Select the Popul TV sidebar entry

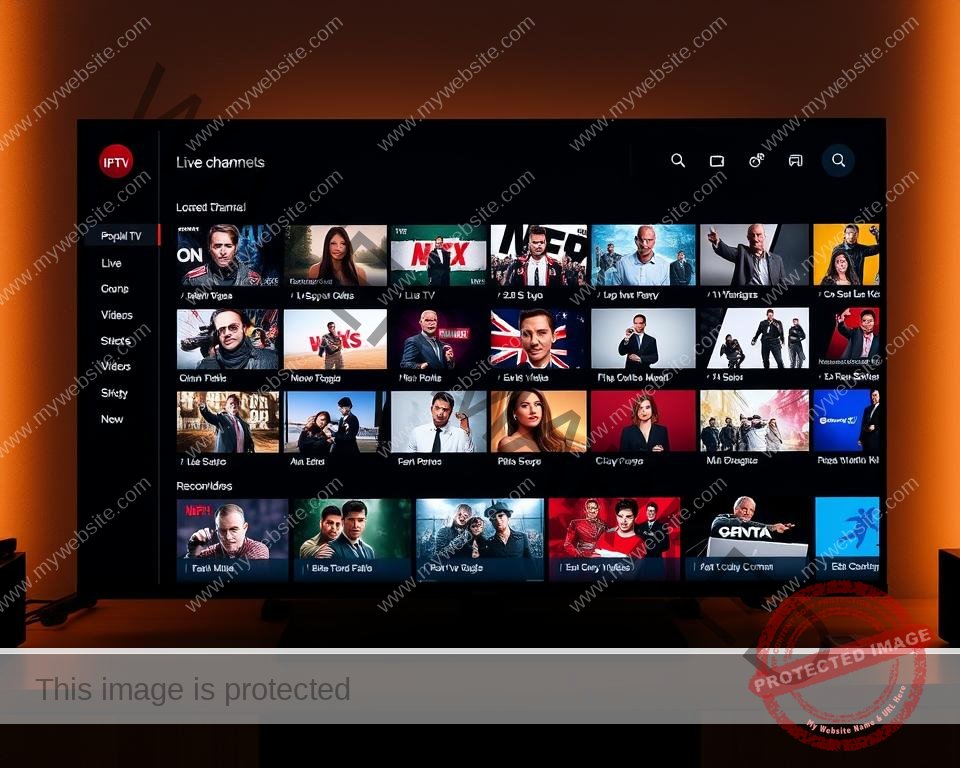pyautogui.click(x=120, y=236)
